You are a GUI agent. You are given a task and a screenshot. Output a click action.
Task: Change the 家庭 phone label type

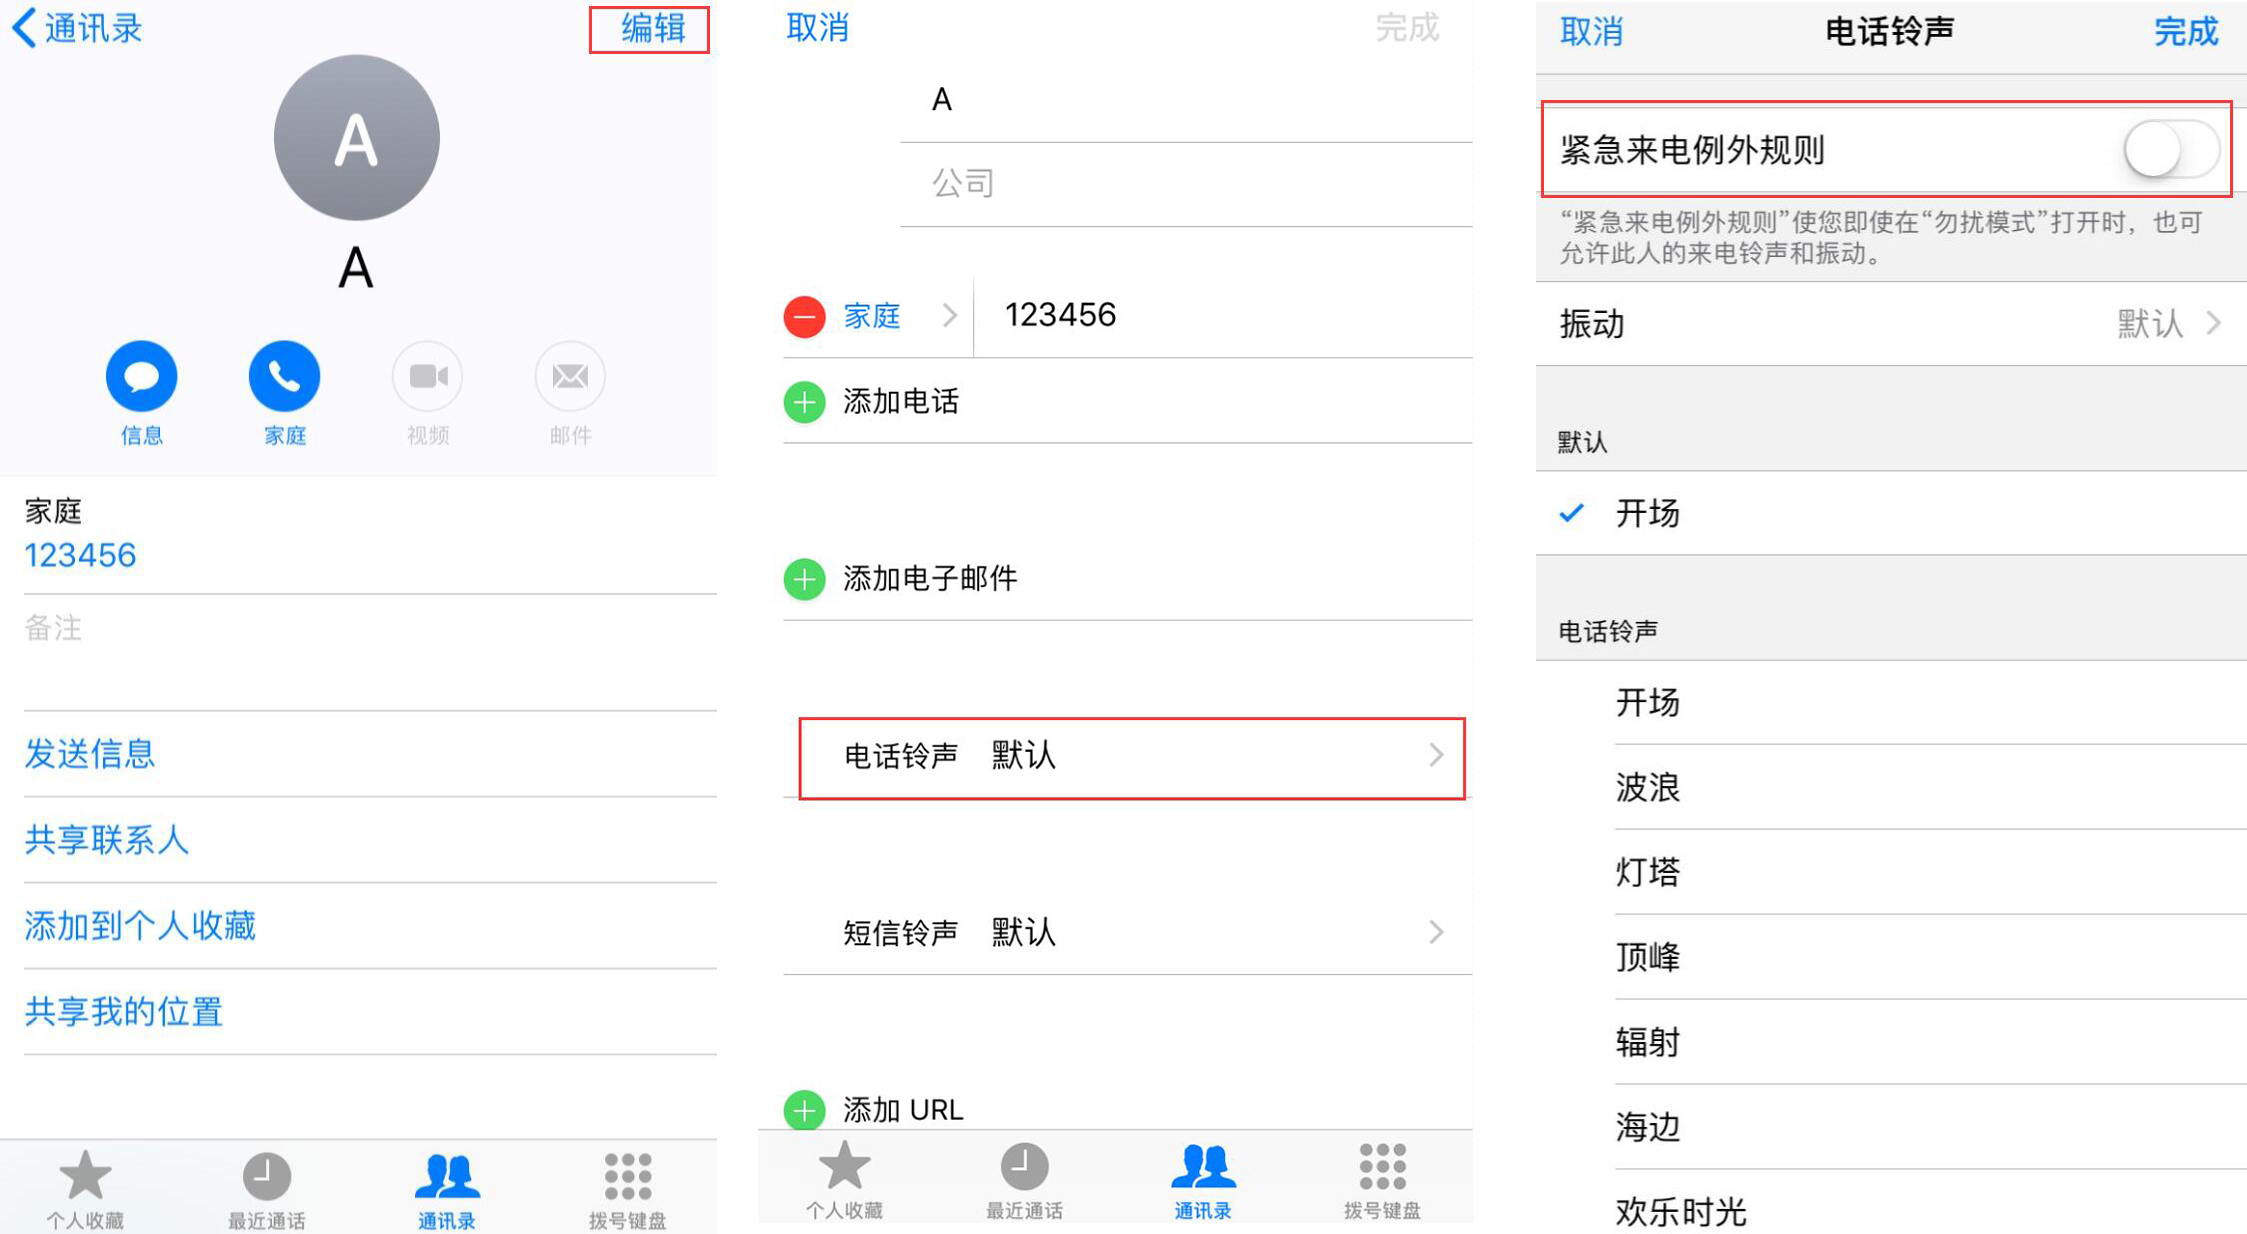(872, 317)
